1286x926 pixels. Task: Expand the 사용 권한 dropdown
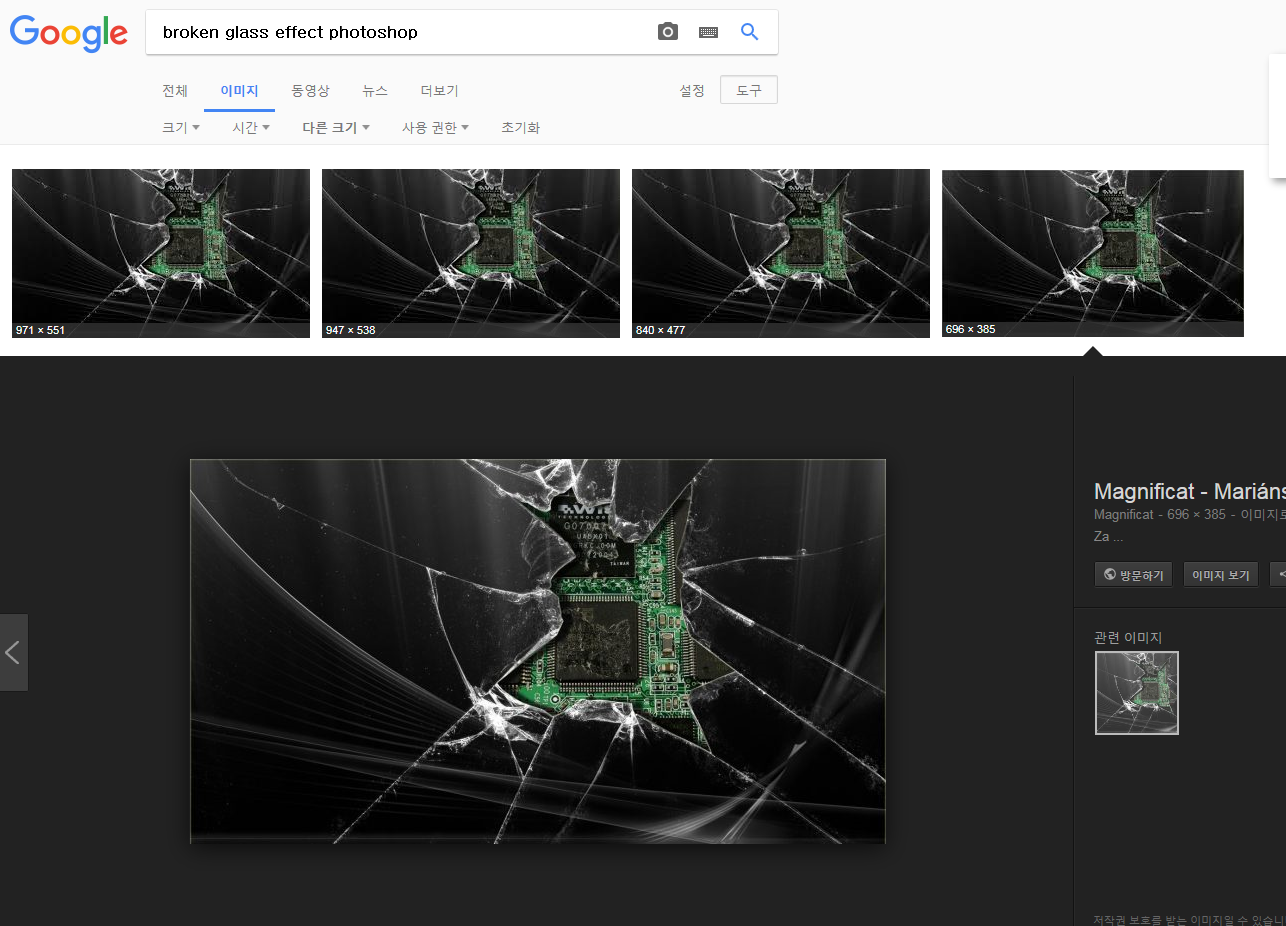pos(435,128)
